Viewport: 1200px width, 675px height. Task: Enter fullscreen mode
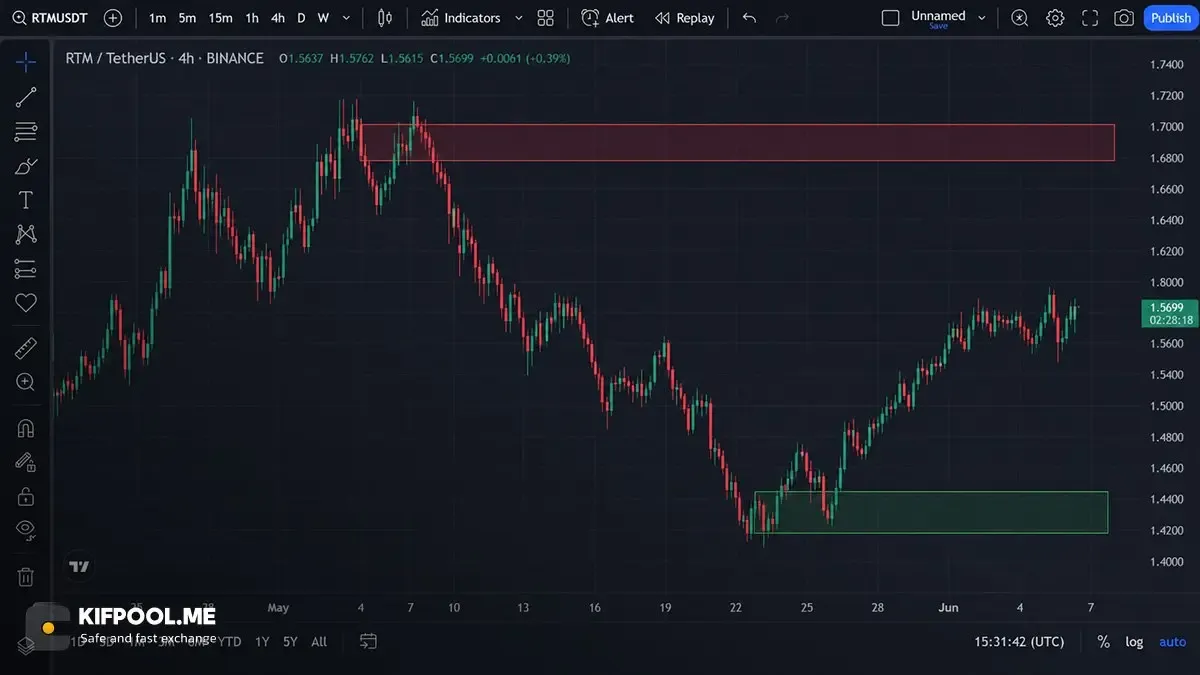click(1090, 18)
